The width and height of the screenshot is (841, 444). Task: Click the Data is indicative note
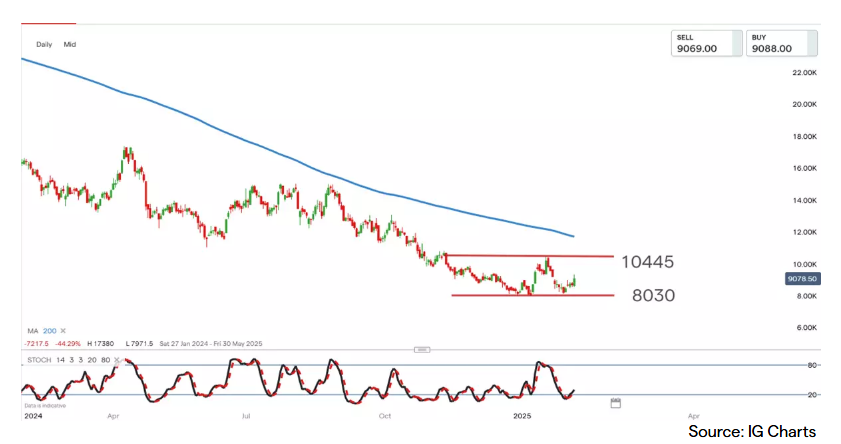(x=45, y=406)
